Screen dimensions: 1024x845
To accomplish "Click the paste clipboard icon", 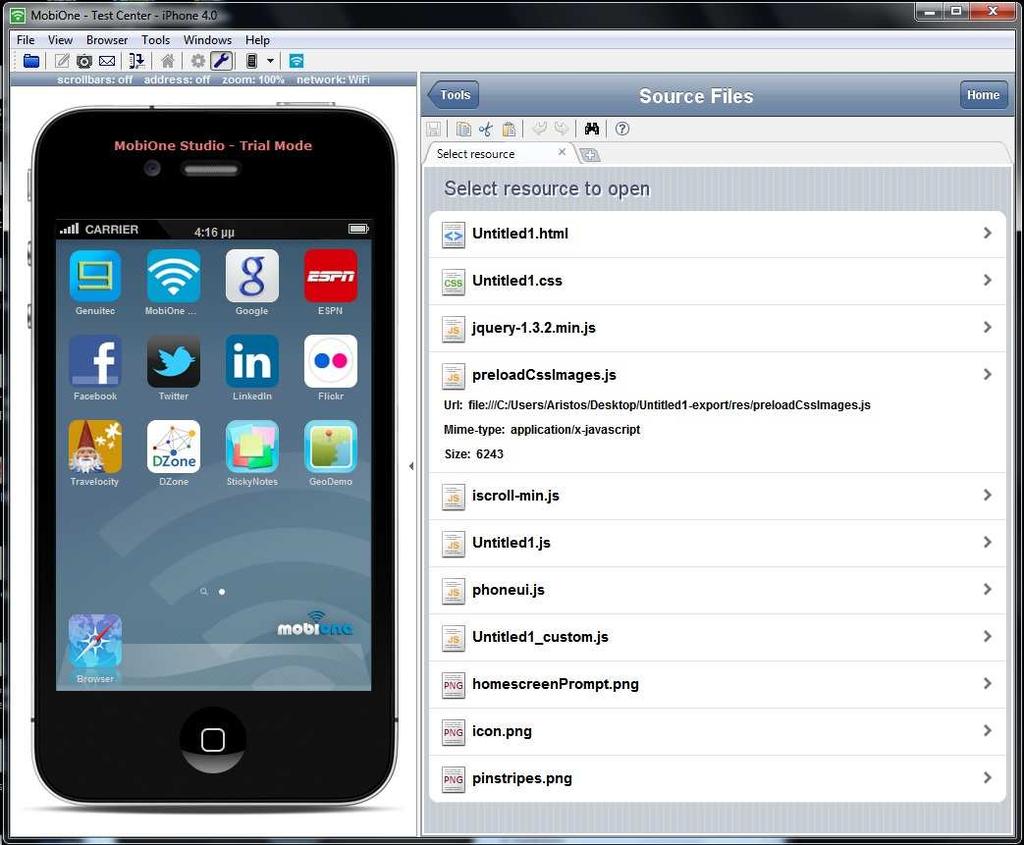I will (x=509, y=129).
